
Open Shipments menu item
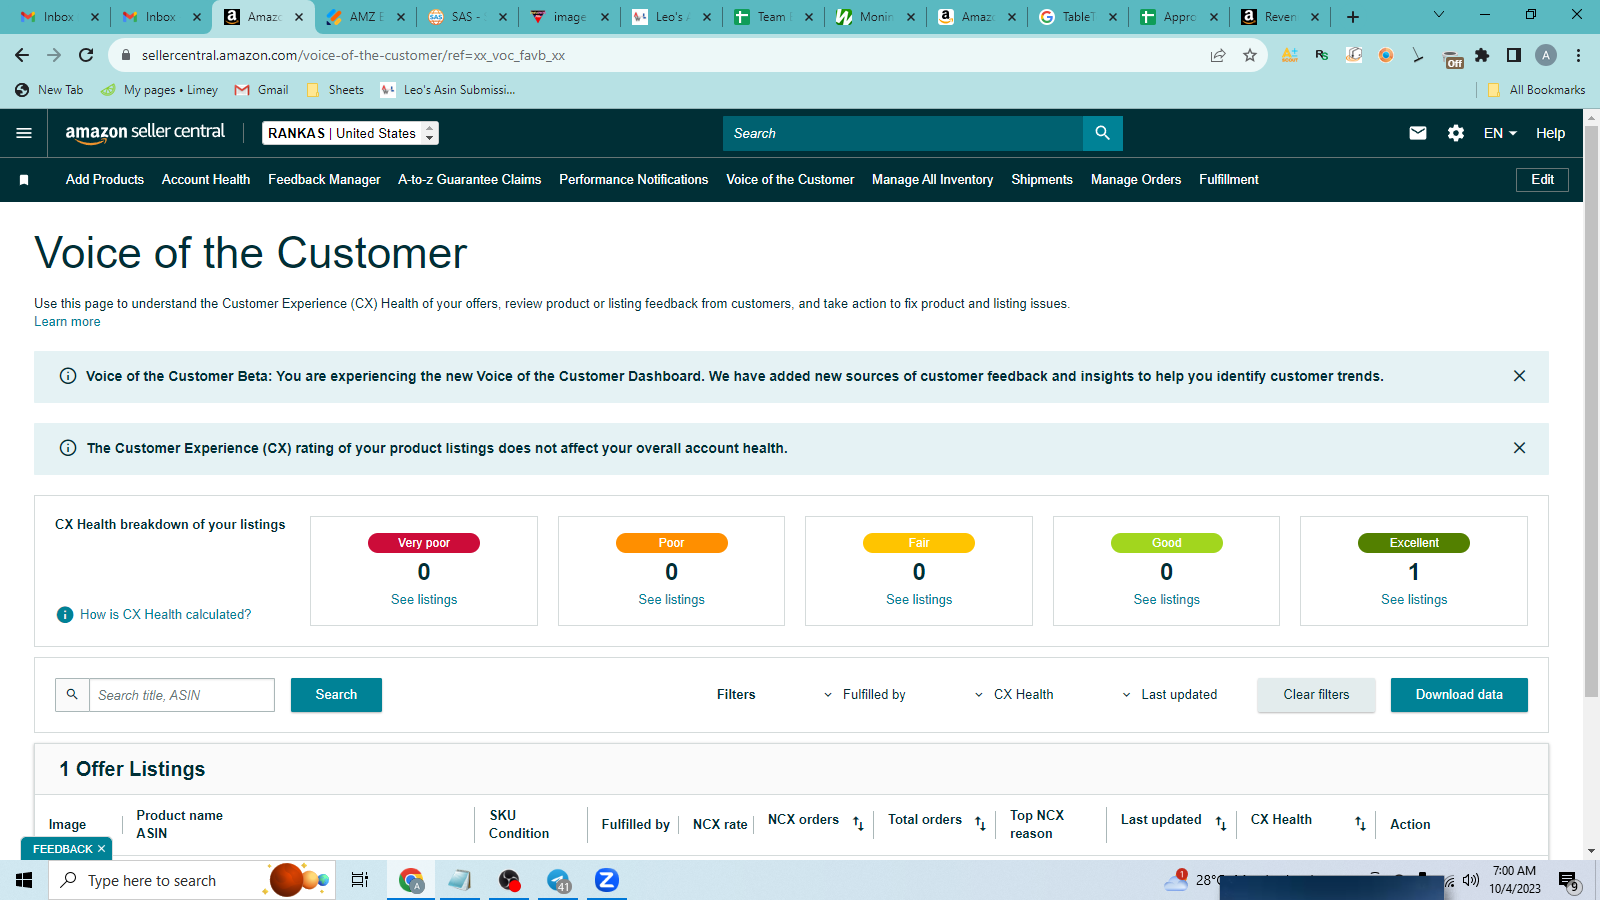tap(1042, 180)
